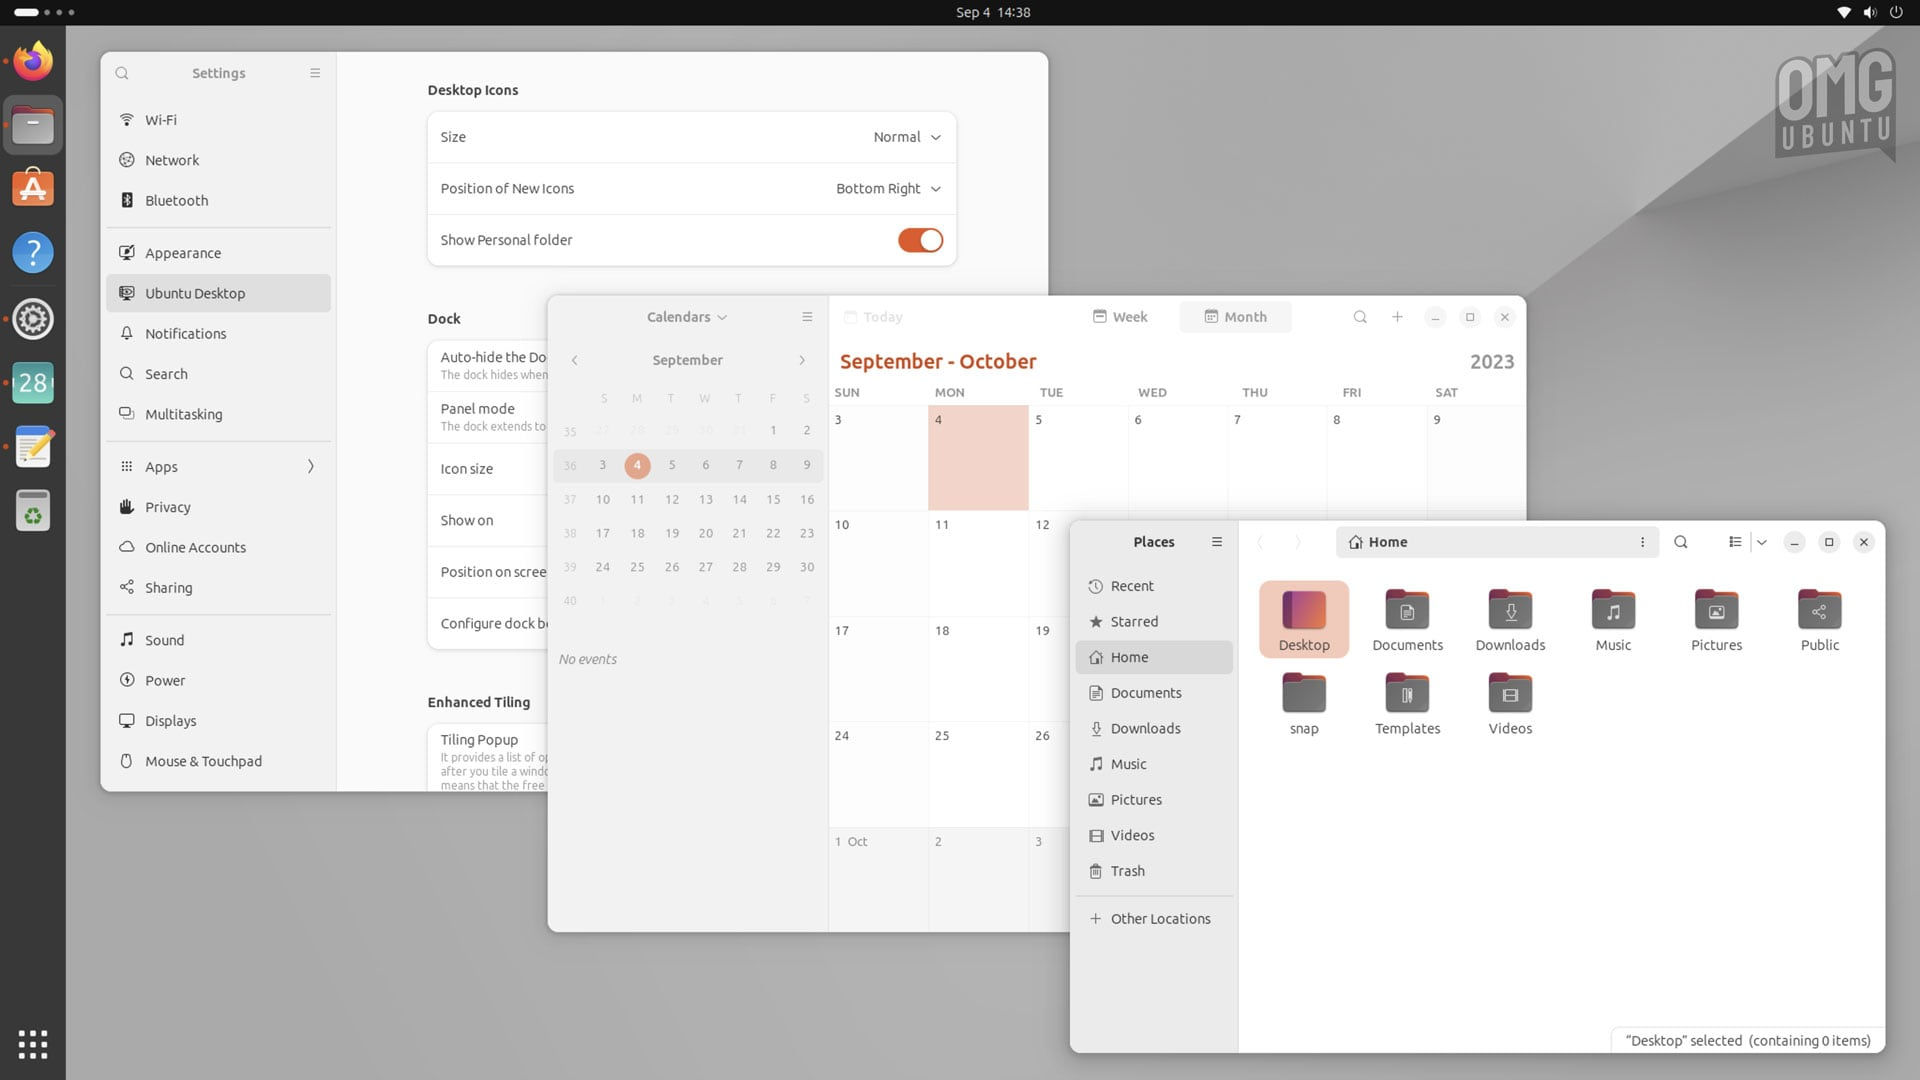Open the search icon in GNOME Calendar
Viewport: 1920px width, 1080px height.
(1360, 316)
